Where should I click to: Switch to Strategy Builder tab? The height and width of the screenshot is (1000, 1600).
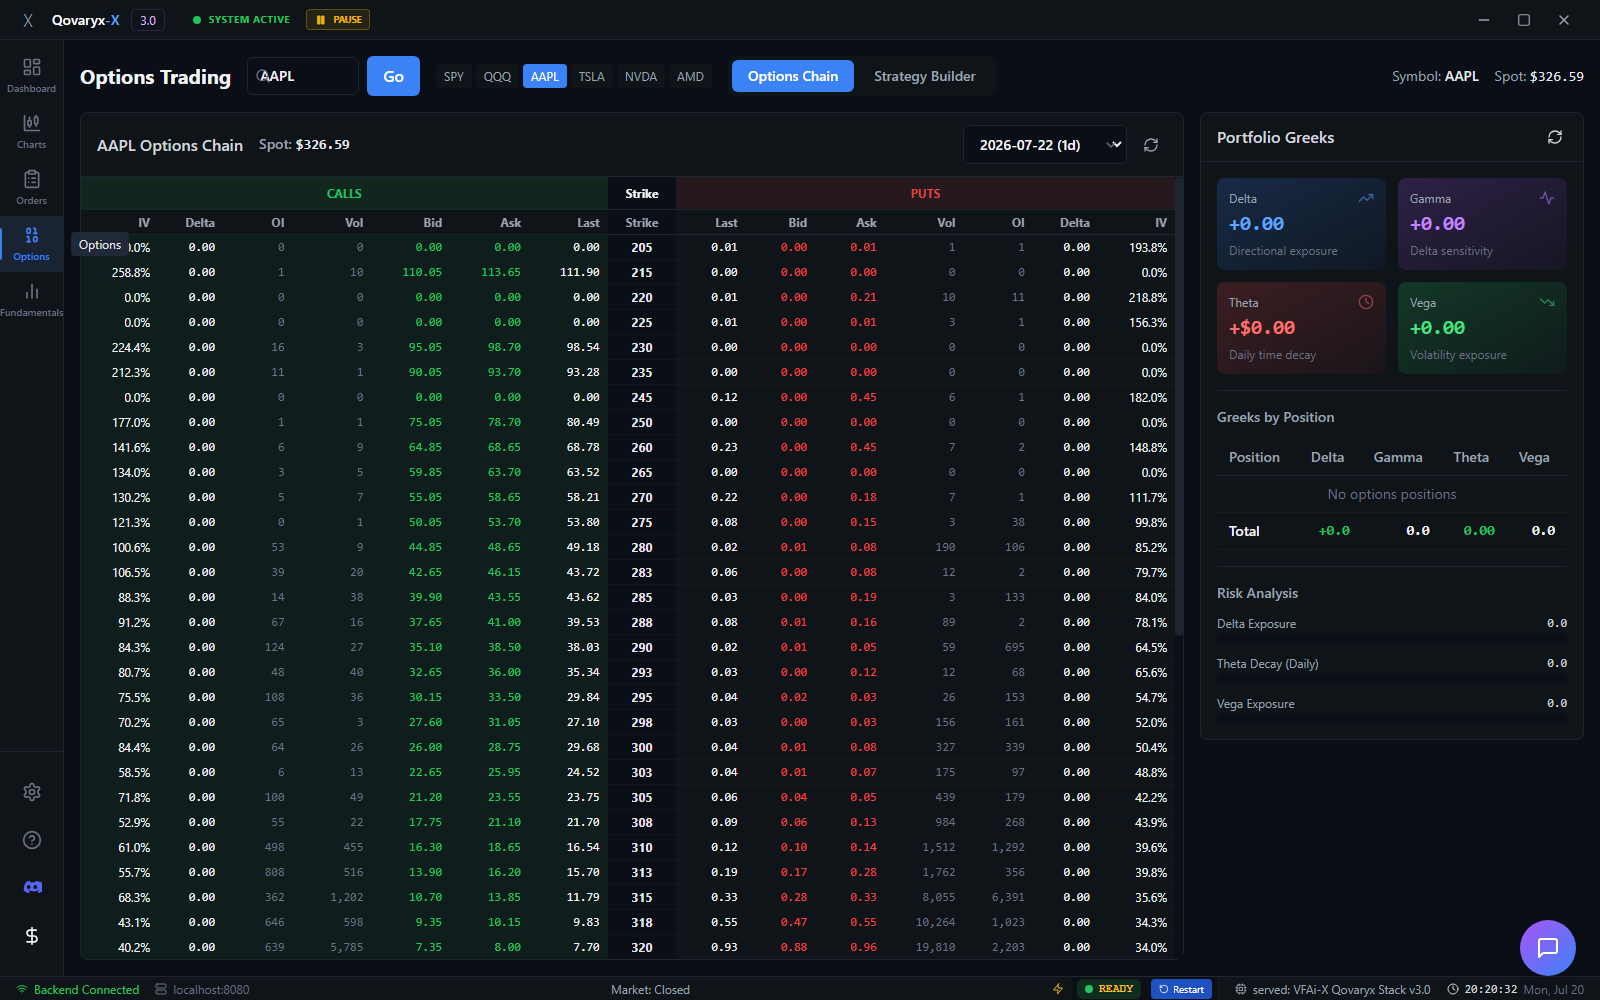(925, 76)
